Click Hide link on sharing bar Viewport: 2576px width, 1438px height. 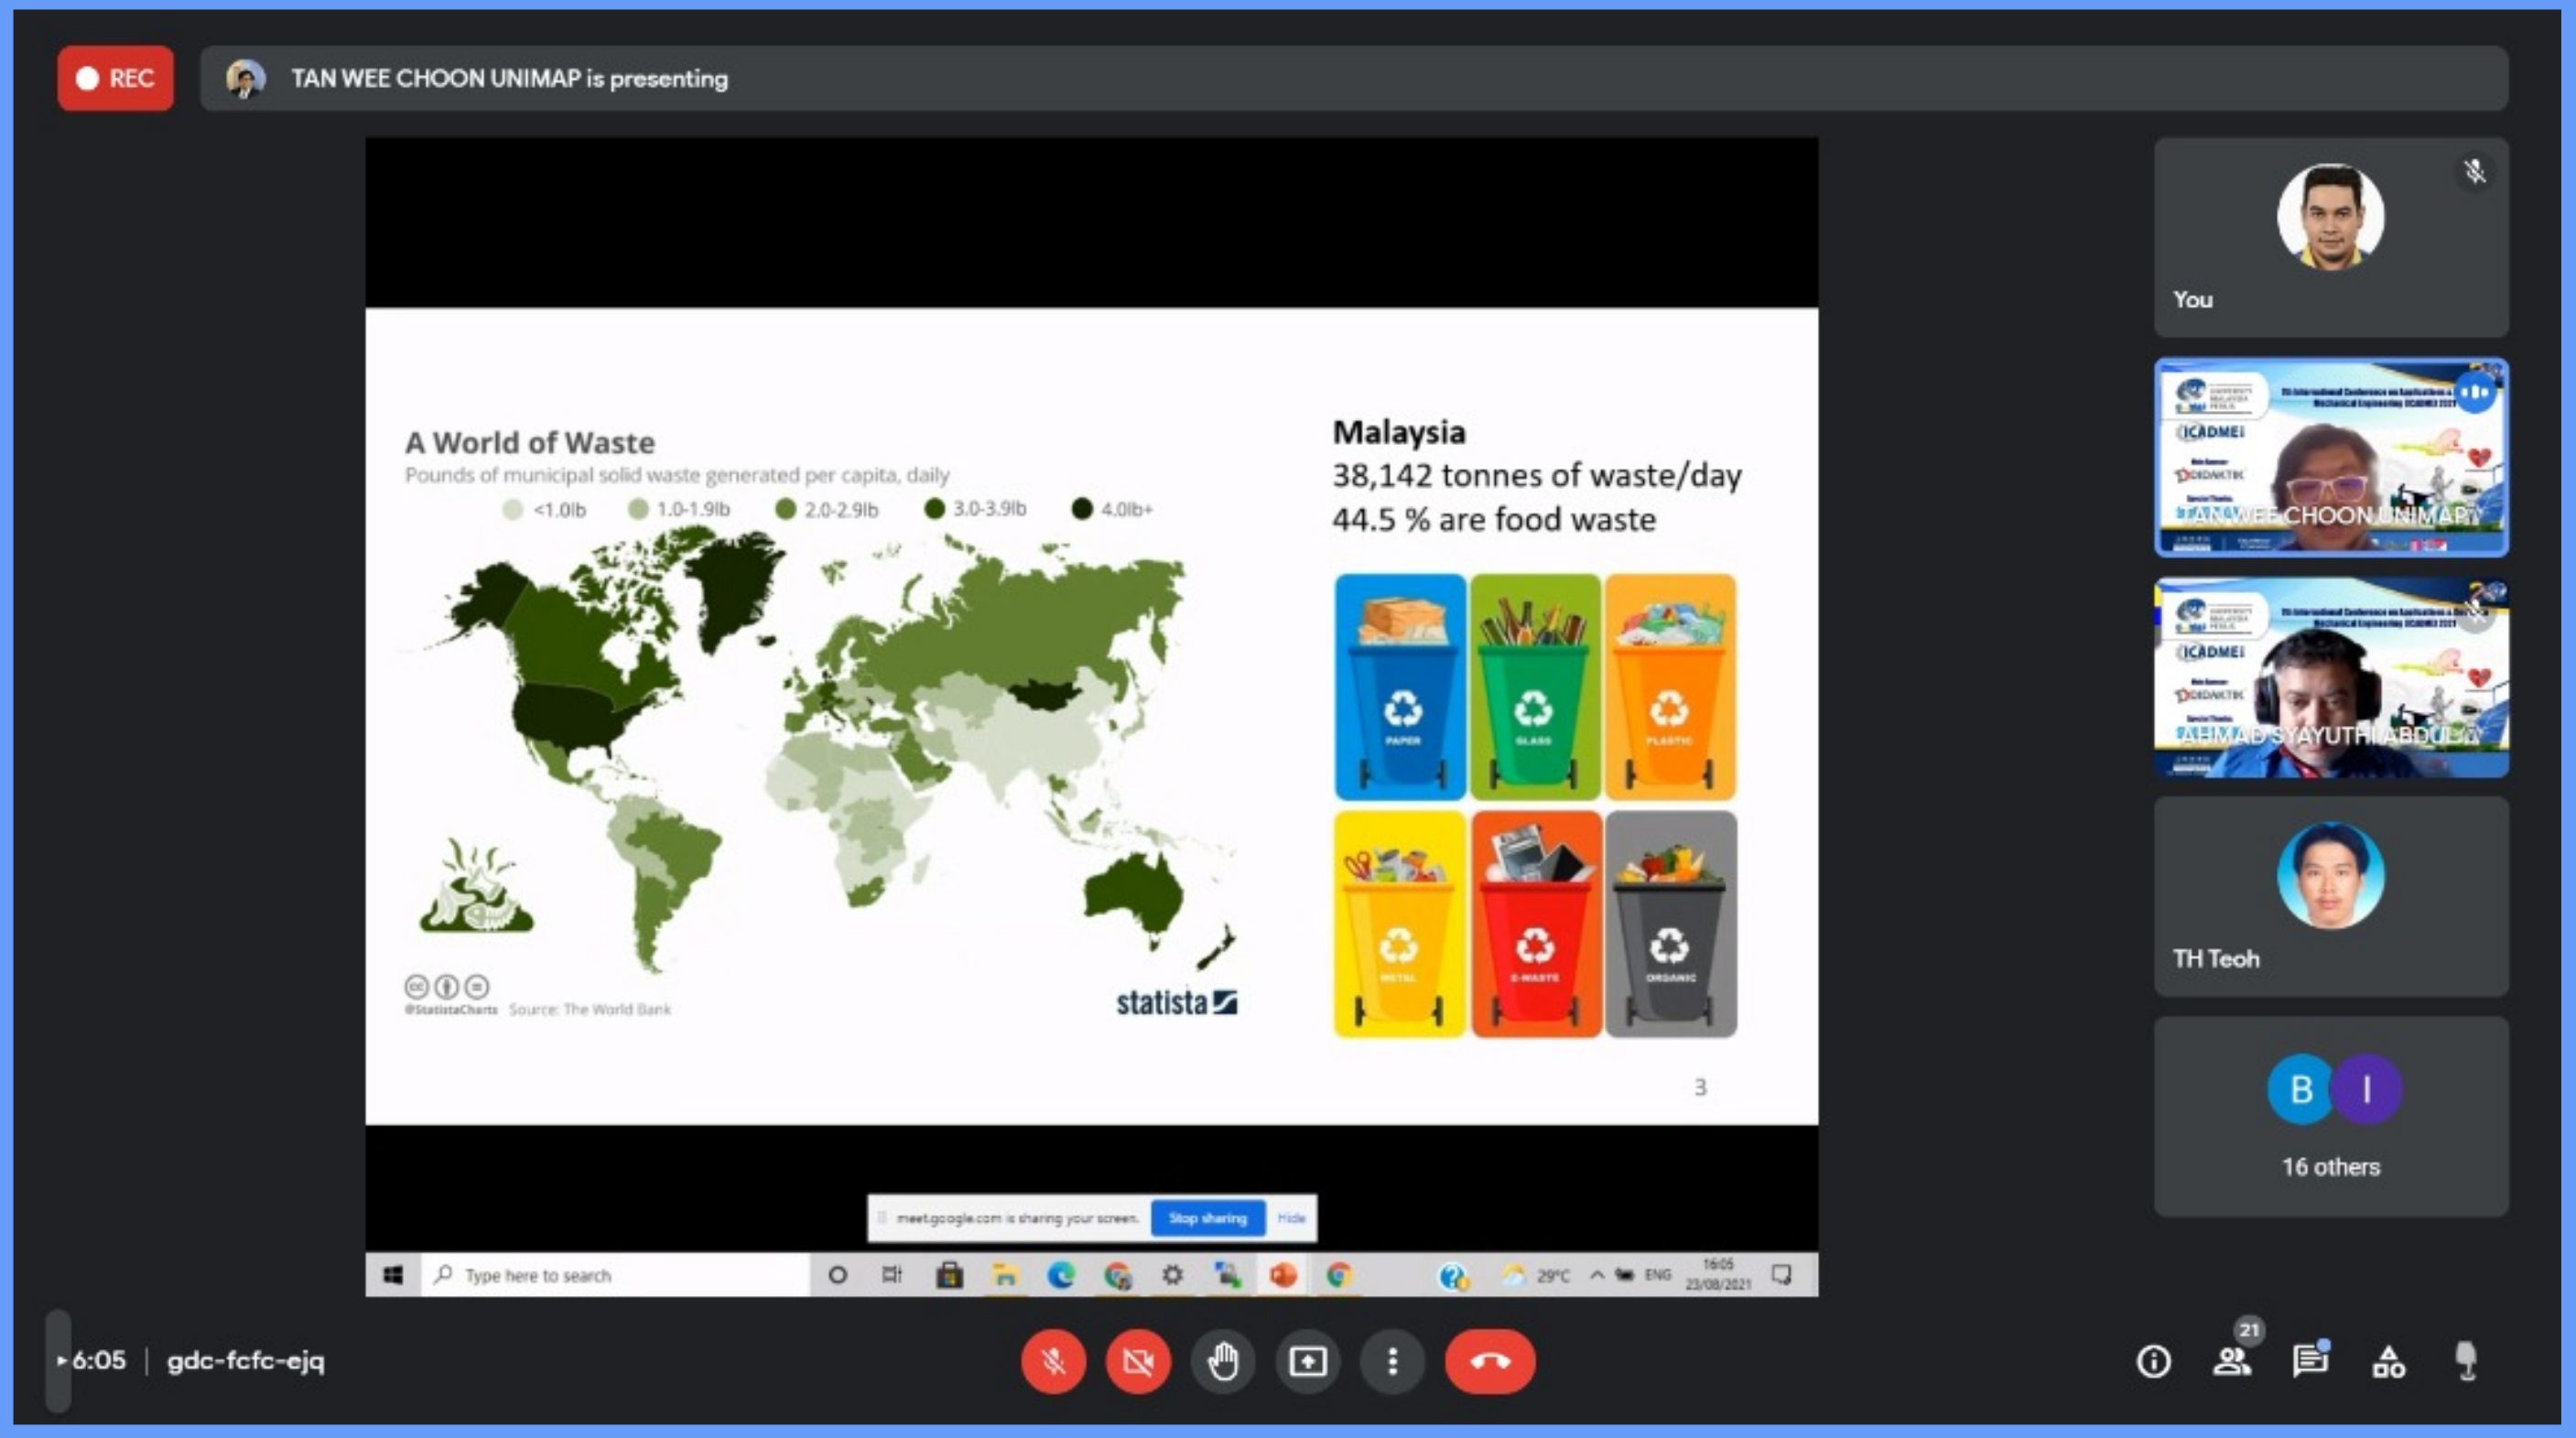tap(1291, 1218)
